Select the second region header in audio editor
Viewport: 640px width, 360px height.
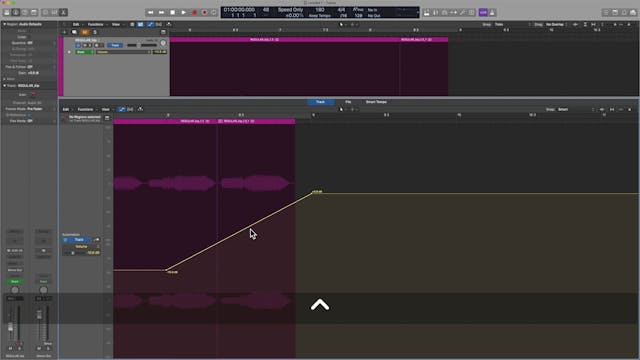coord(256,121)
